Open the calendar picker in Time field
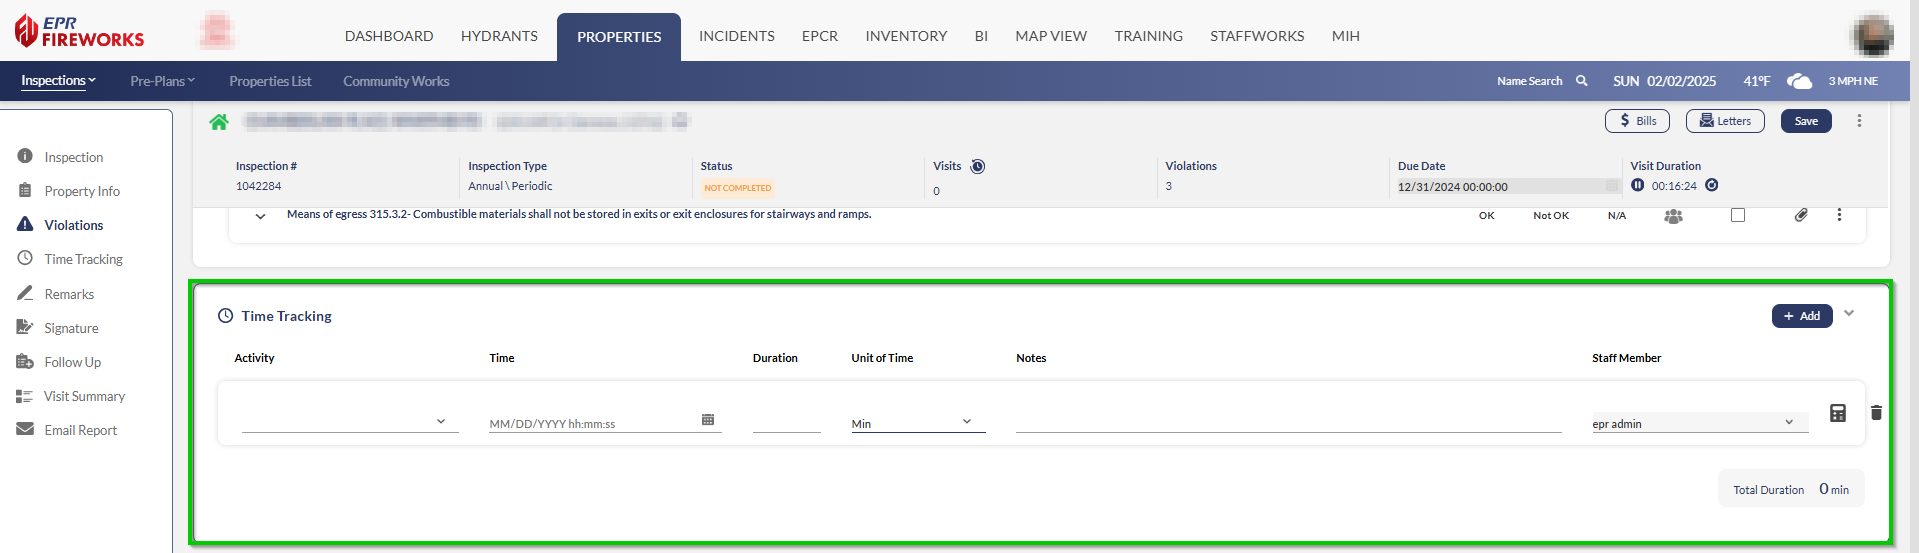1919x553 pixels. 708,420
